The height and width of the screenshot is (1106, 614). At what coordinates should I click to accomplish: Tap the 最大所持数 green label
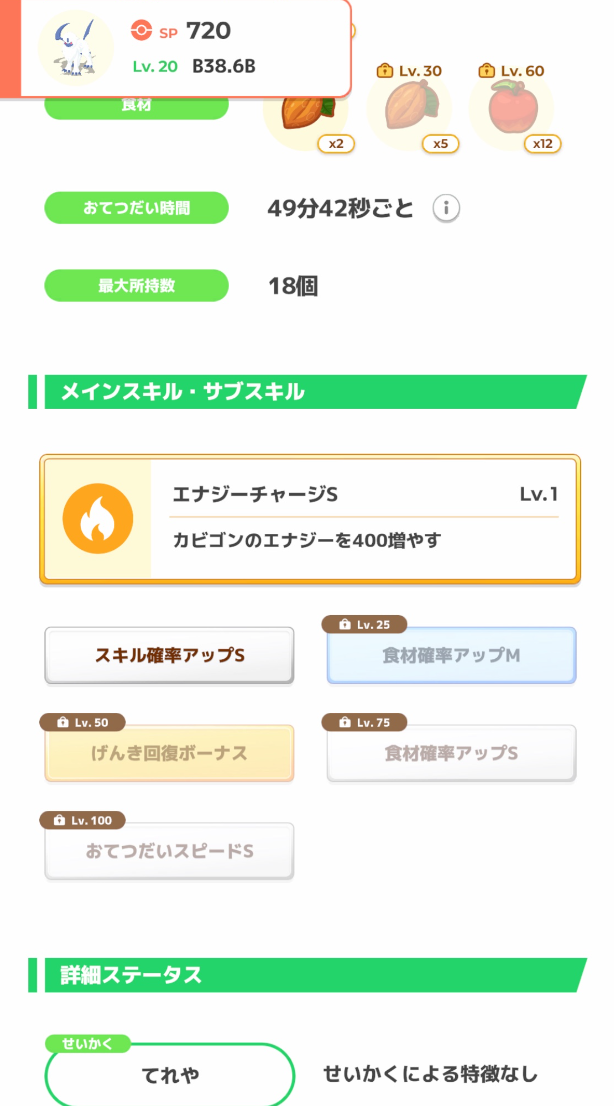(x=136, y=285)
